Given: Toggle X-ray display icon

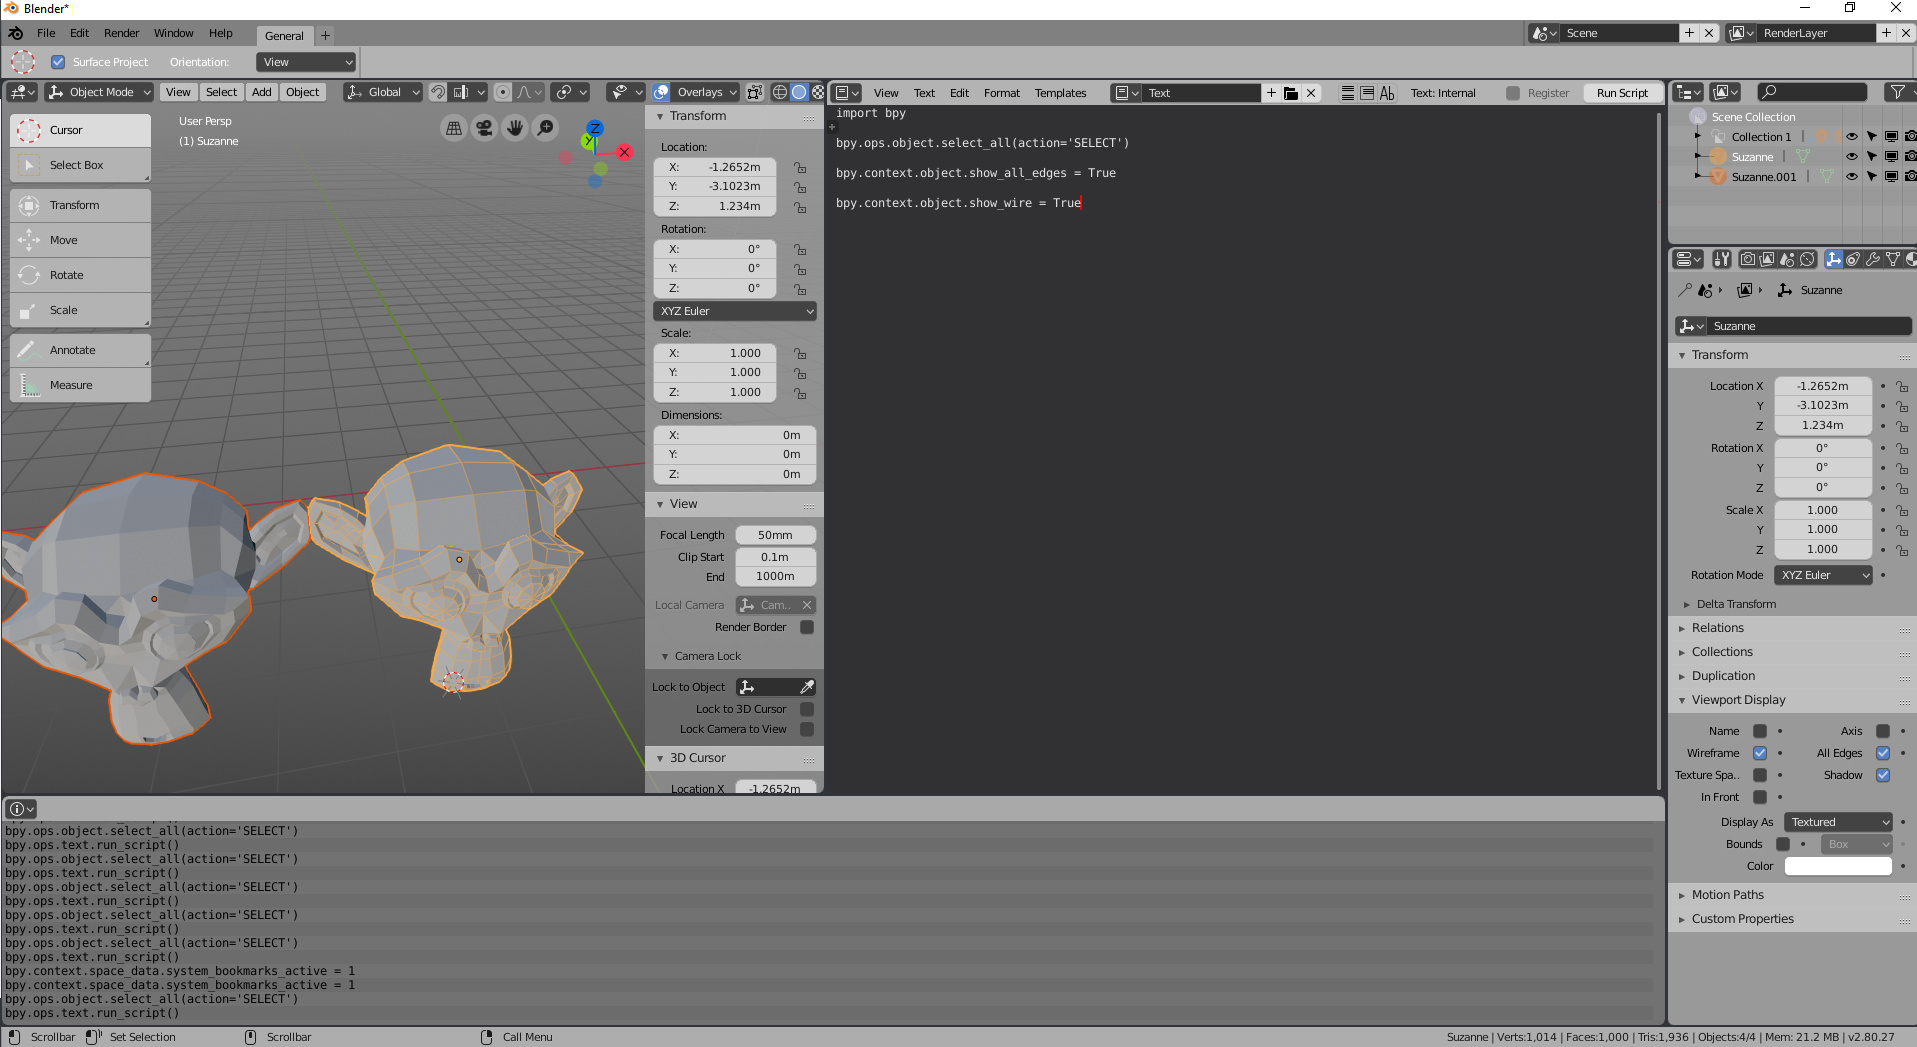Looking at the screenshot, I should tap(755, 92).
